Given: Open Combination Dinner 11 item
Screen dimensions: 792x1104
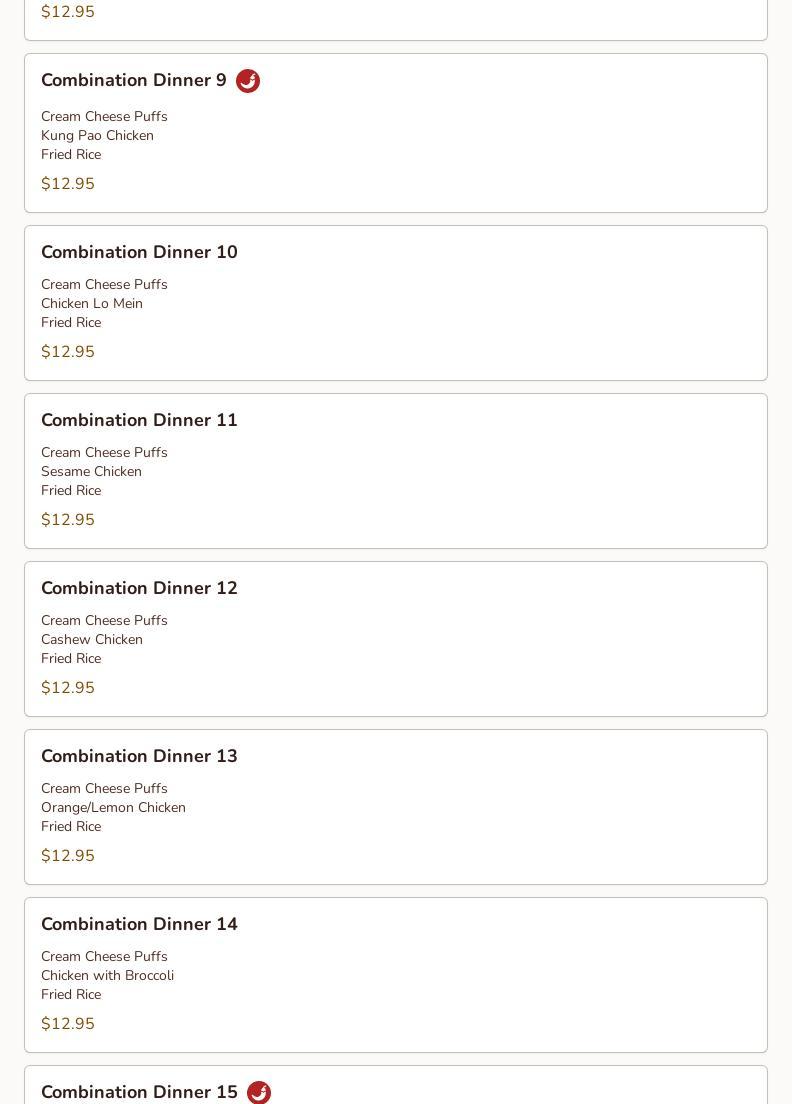Looking at the screenshot, I should pyautogui.click(x=139, y=421).
